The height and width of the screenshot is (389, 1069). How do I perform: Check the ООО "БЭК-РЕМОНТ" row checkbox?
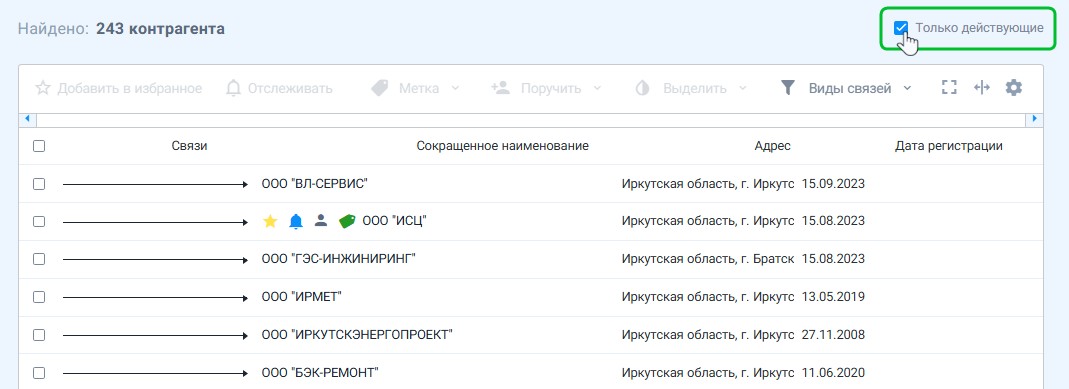pos(39,373)
